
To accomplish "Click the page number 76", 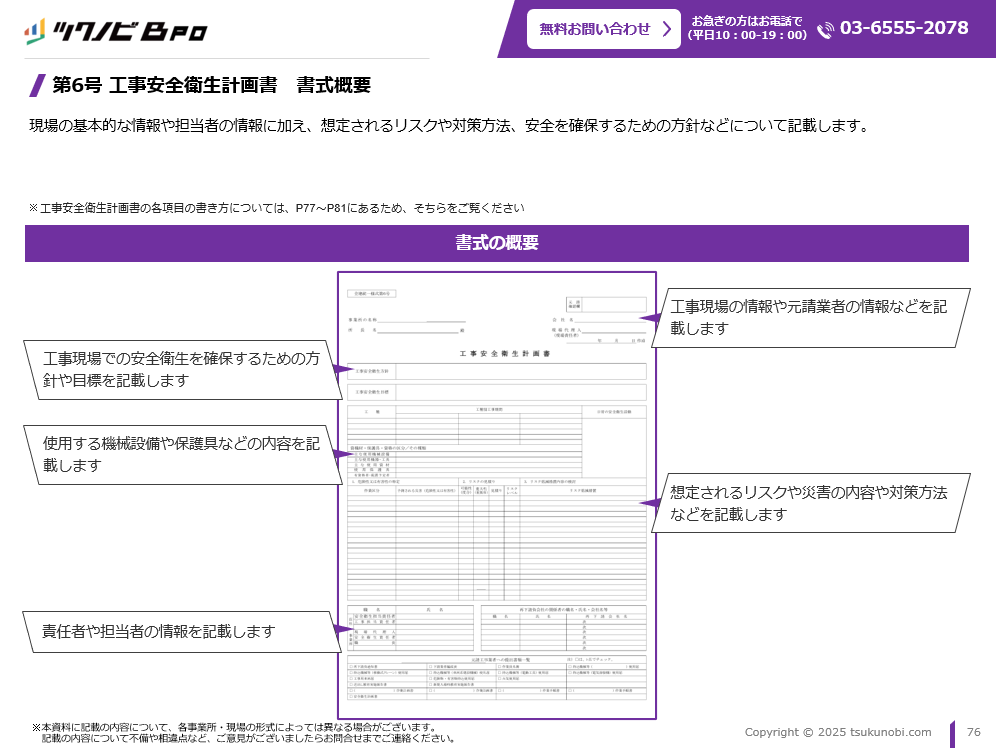I will [x=974, y=732].
